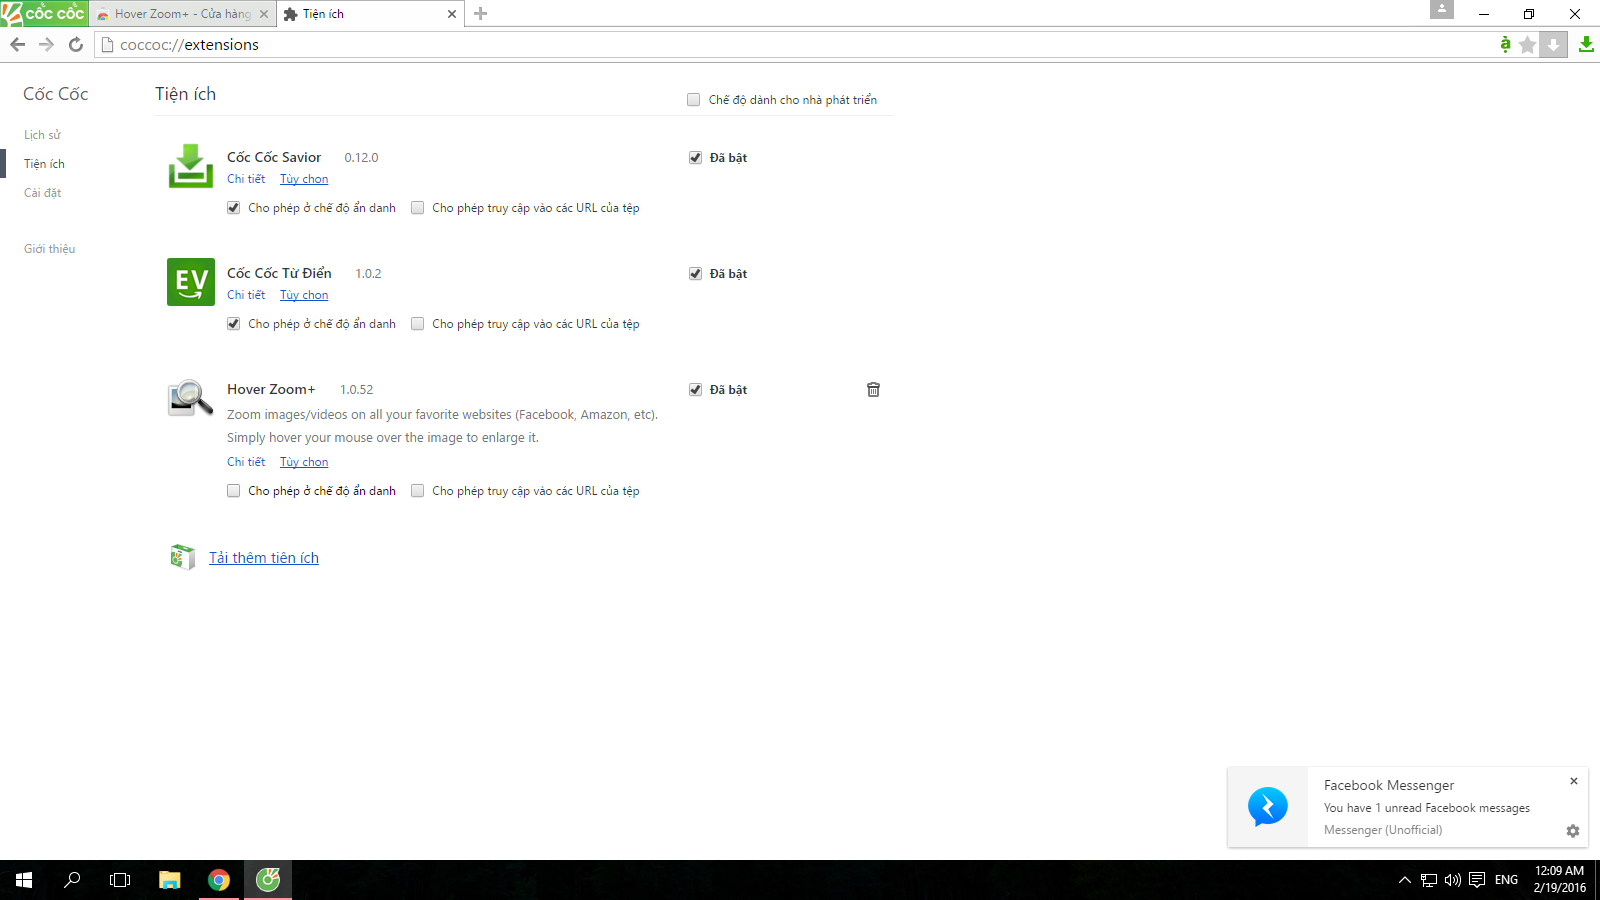Uncheck incognito permission for Cốc Cốc Savior
The width and height of the screenshot is (1600, 900).
click(233, 208)
